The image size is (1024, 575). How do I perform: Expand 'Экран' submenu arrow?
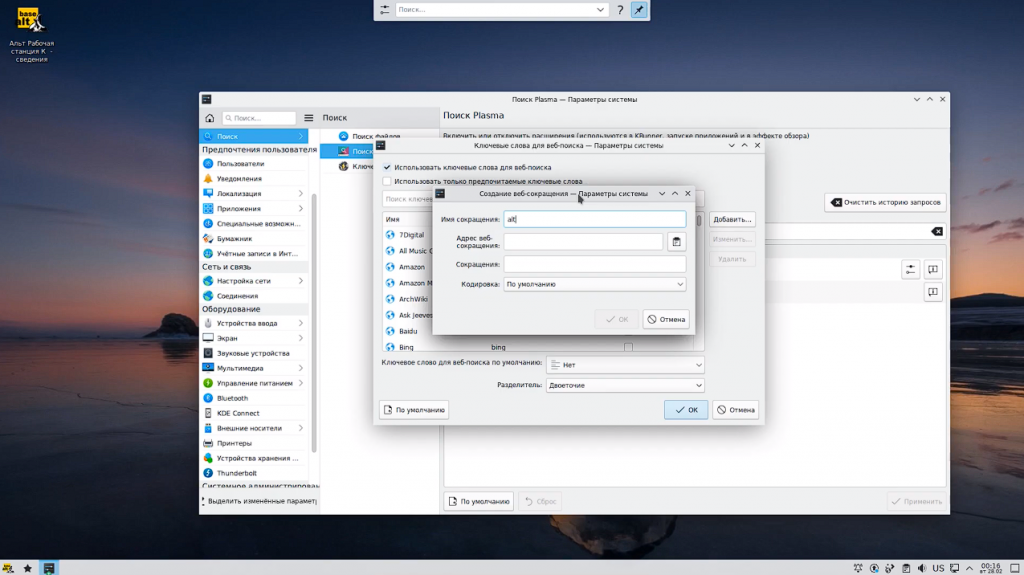300,338
